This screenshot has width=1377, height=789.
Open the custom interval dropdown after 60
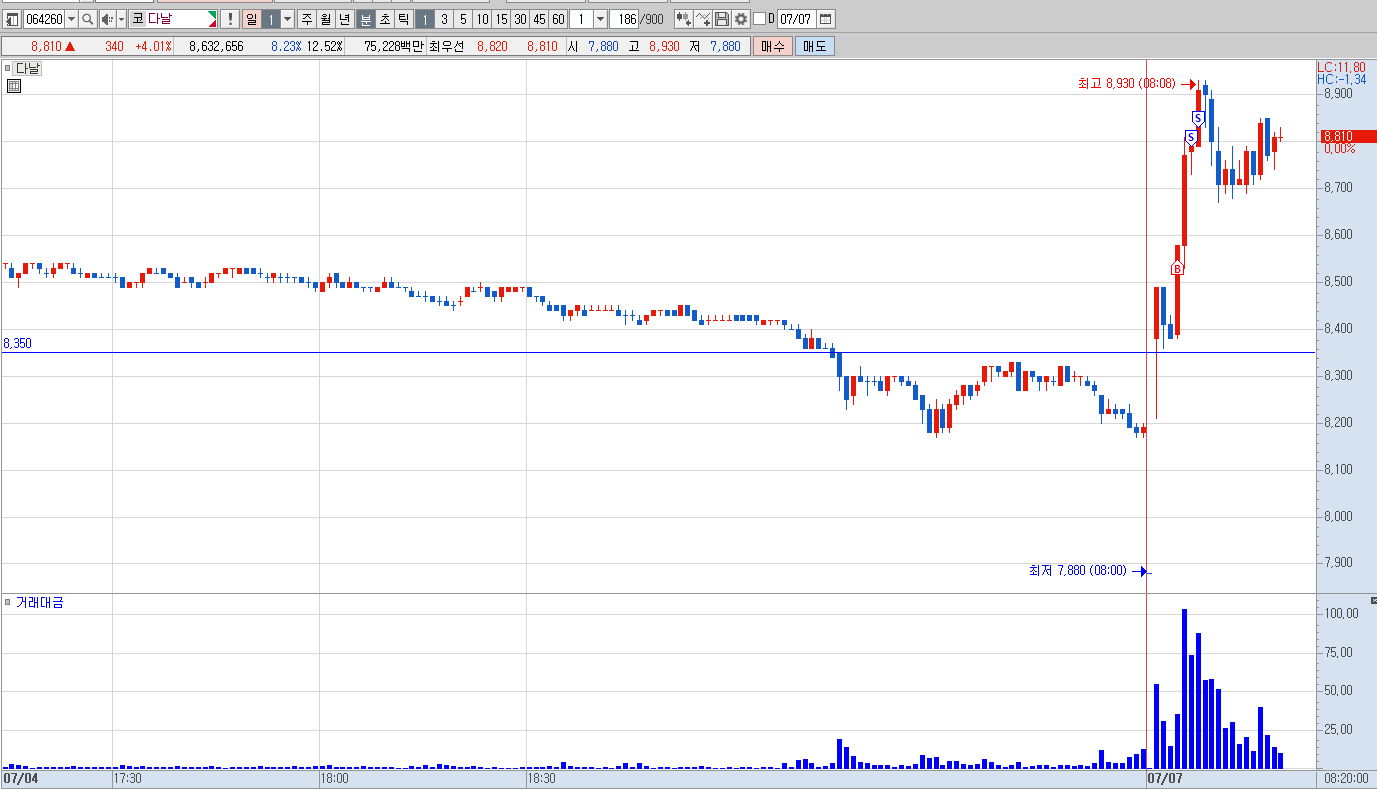[600, 19]
